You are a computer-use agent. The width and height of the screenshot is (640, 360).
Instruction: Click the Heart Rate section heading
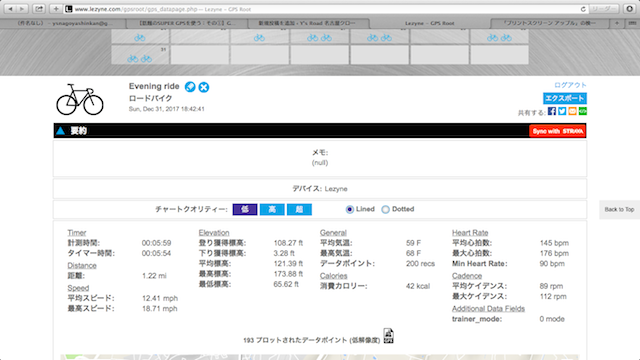470,233
